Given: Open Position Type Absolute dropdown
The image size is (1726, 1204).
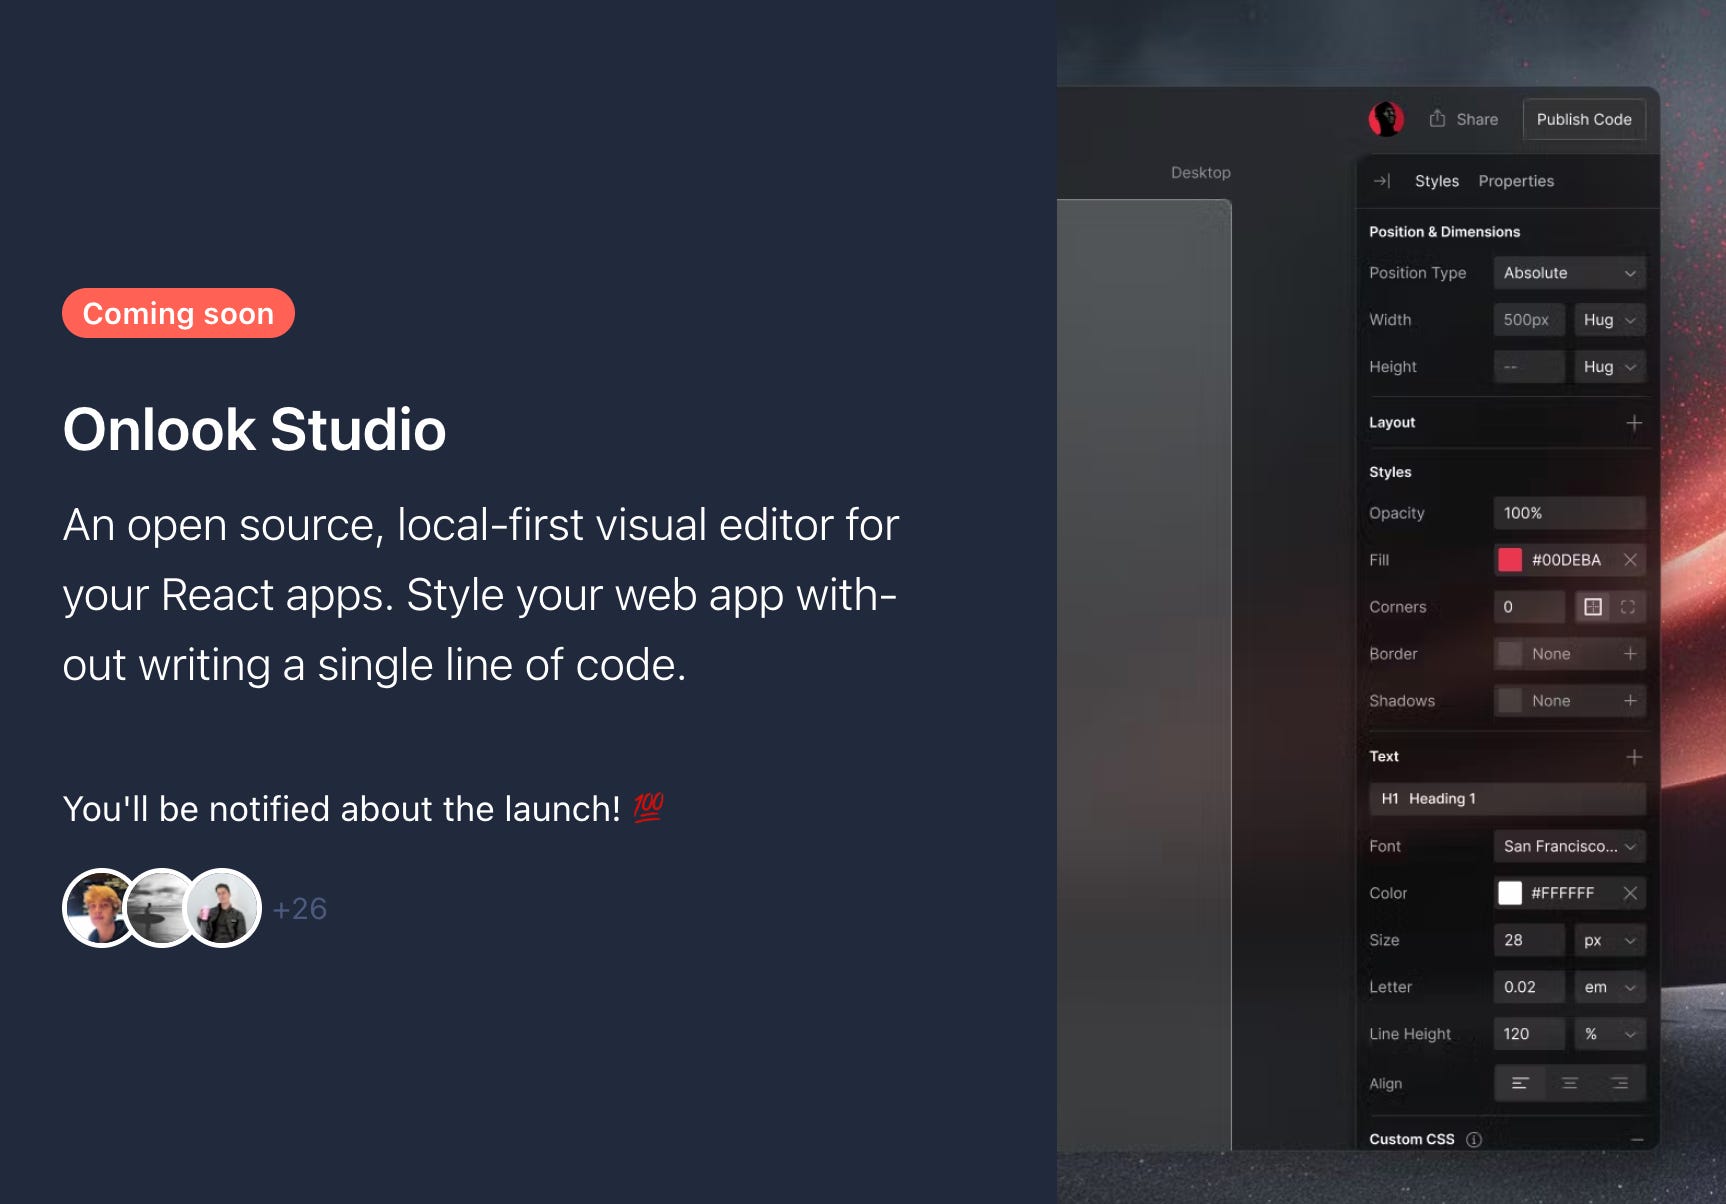Looking at the screenshot, I should pyautogui.click(x=1570, y=273).
